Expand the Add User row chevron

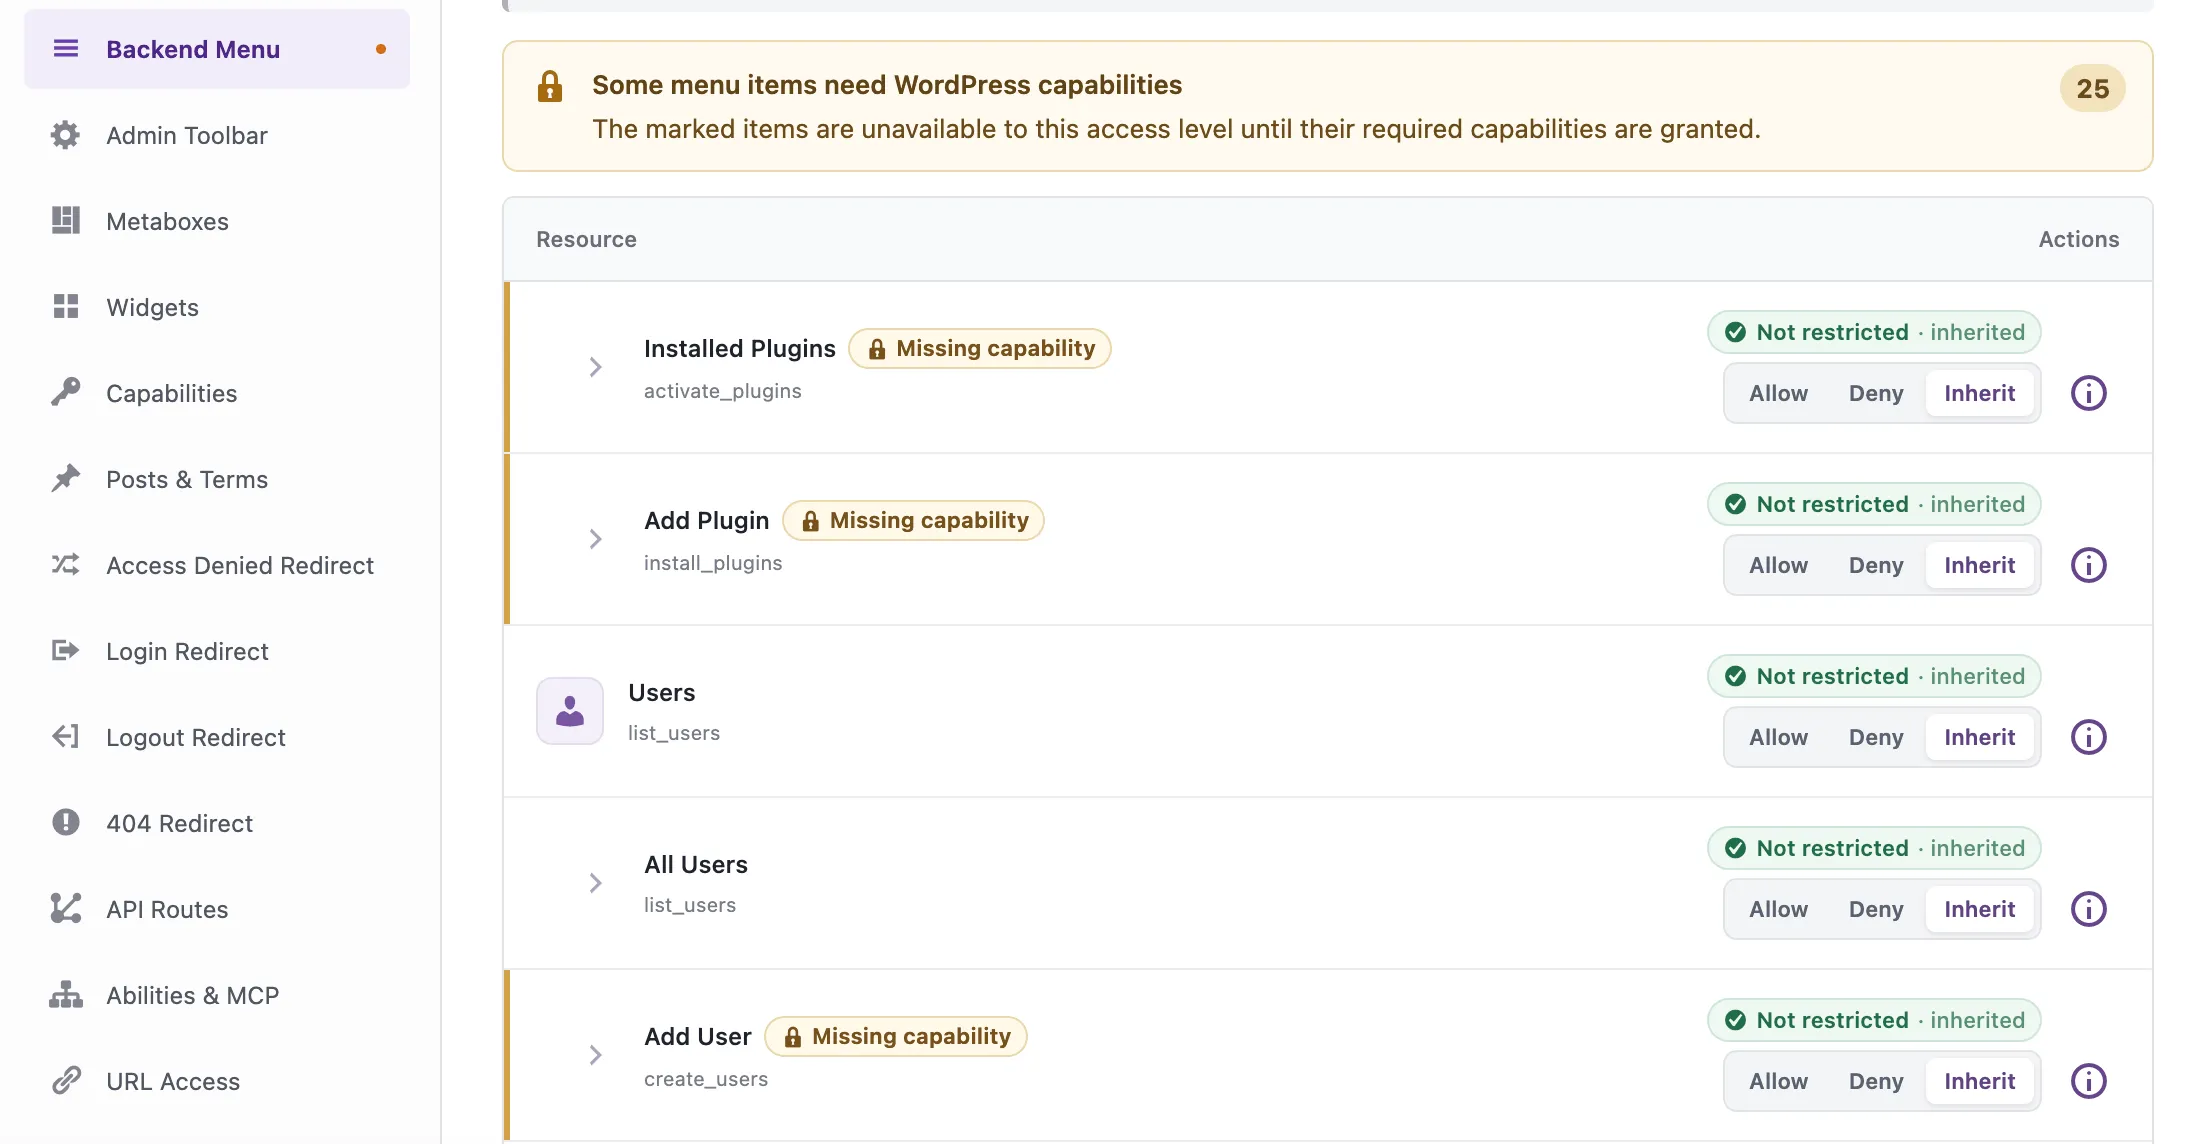596,1055
